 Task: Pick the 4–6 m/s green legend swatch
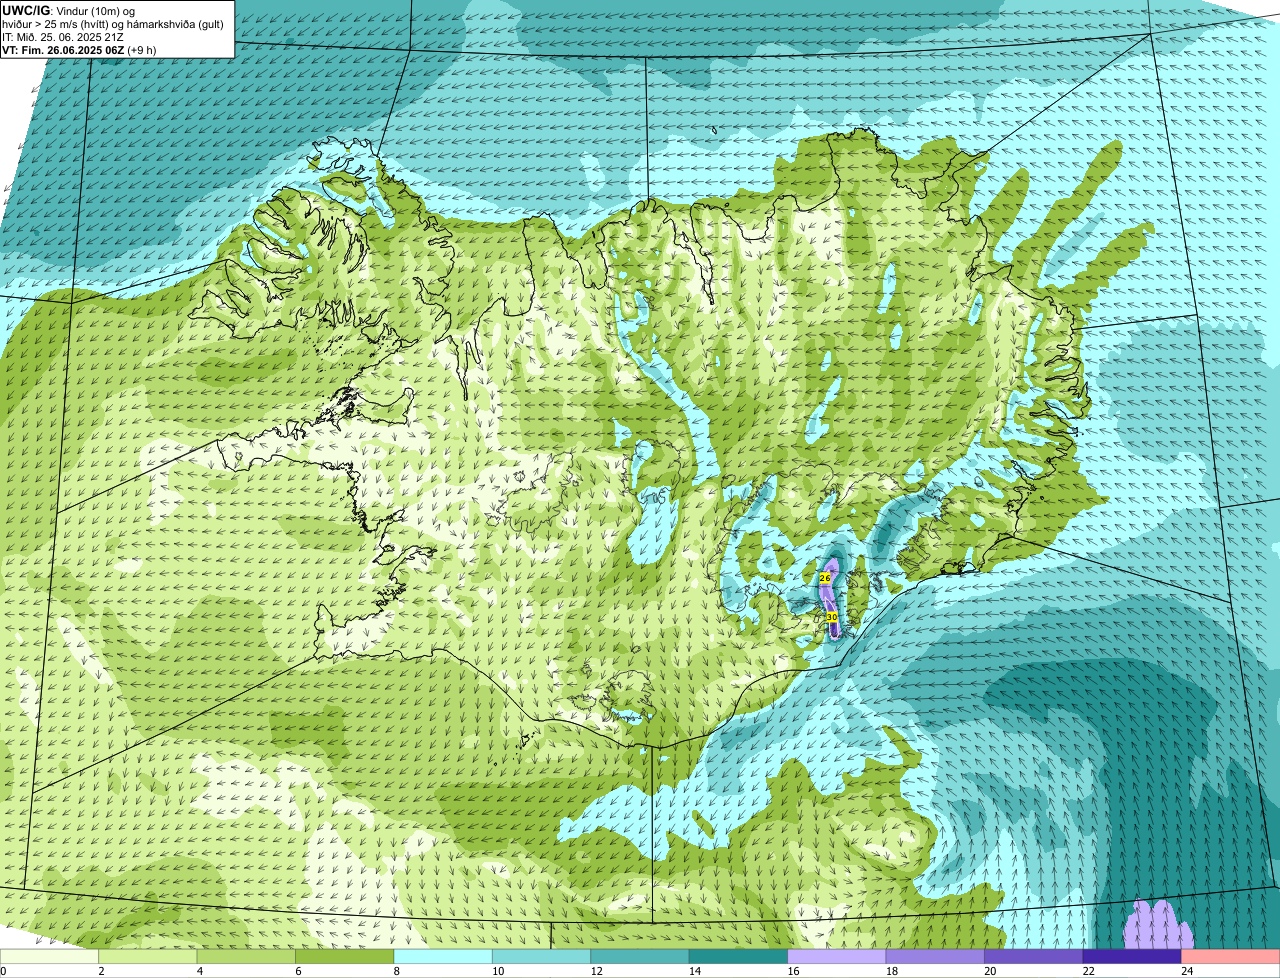pos(246,957)
